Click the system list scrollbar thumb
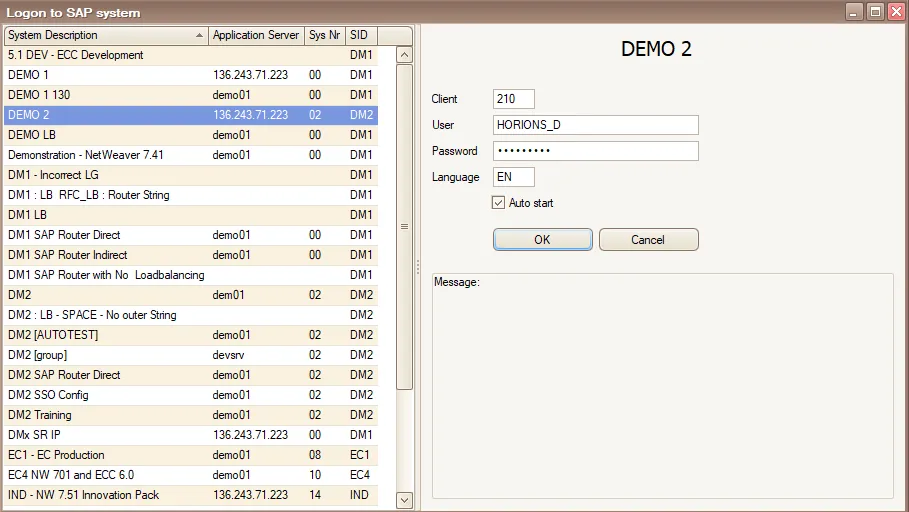The image size is (909, 512). 405,227
